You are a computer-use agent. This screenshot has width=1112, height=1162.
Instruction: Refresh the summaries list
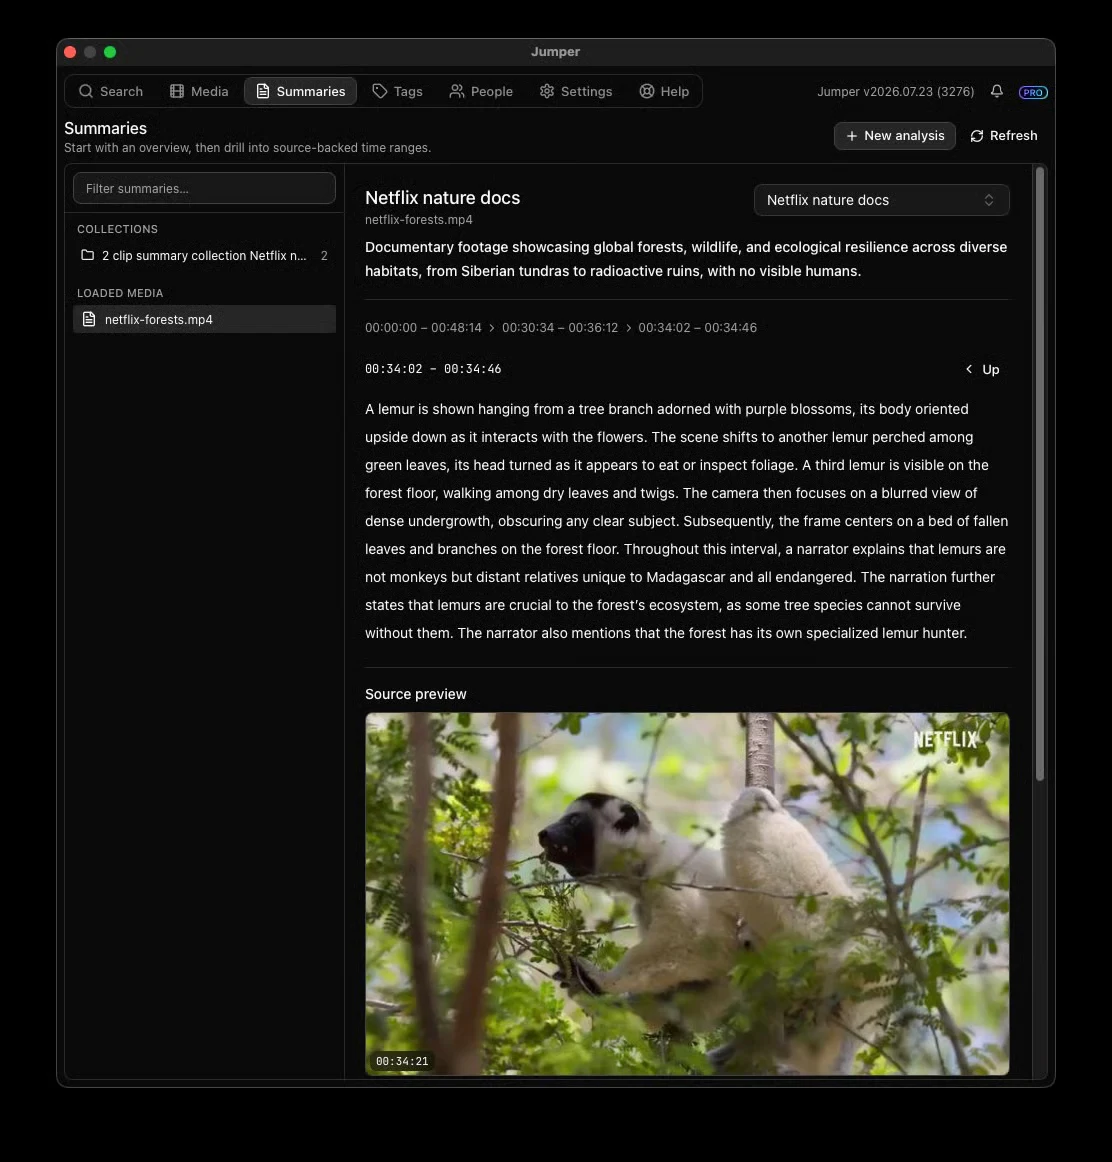click(x=1003, y=136)
